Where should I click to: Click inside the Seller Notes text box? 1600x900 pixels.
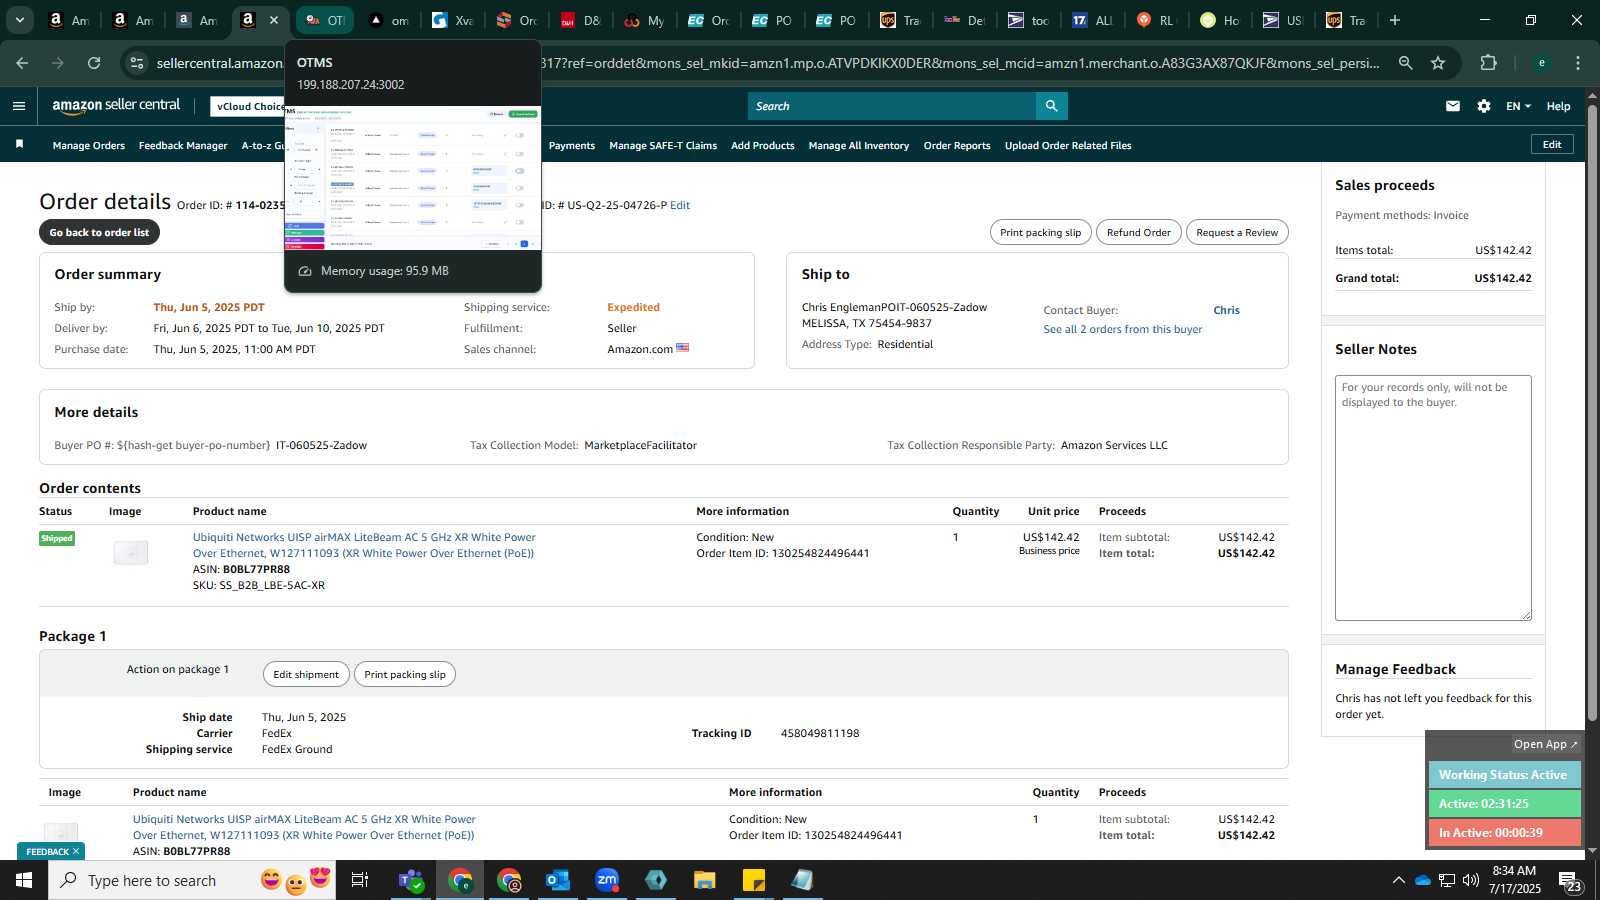[x=1433, y=498]
